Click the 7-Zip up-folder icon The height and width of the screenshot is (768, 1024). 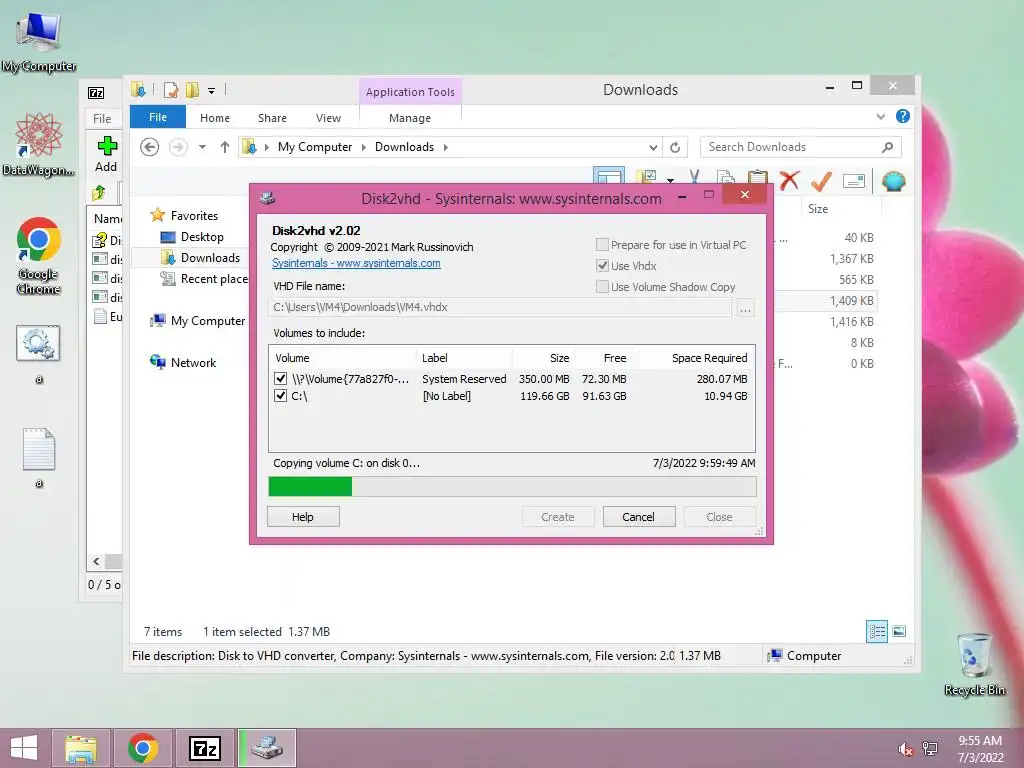[x=99, y=193]
